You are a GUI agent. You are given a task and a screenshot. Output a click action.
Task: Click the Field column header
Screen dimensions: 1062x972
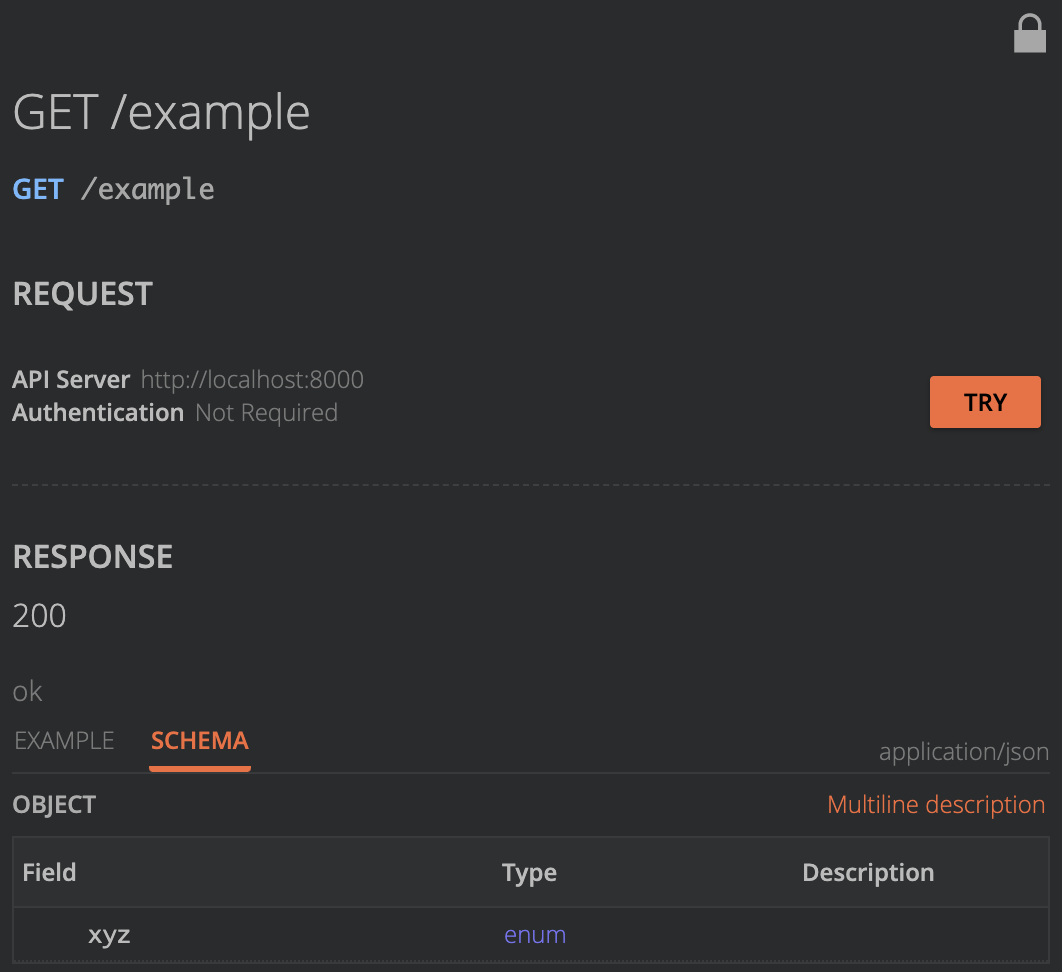click(x=49, y=872)
